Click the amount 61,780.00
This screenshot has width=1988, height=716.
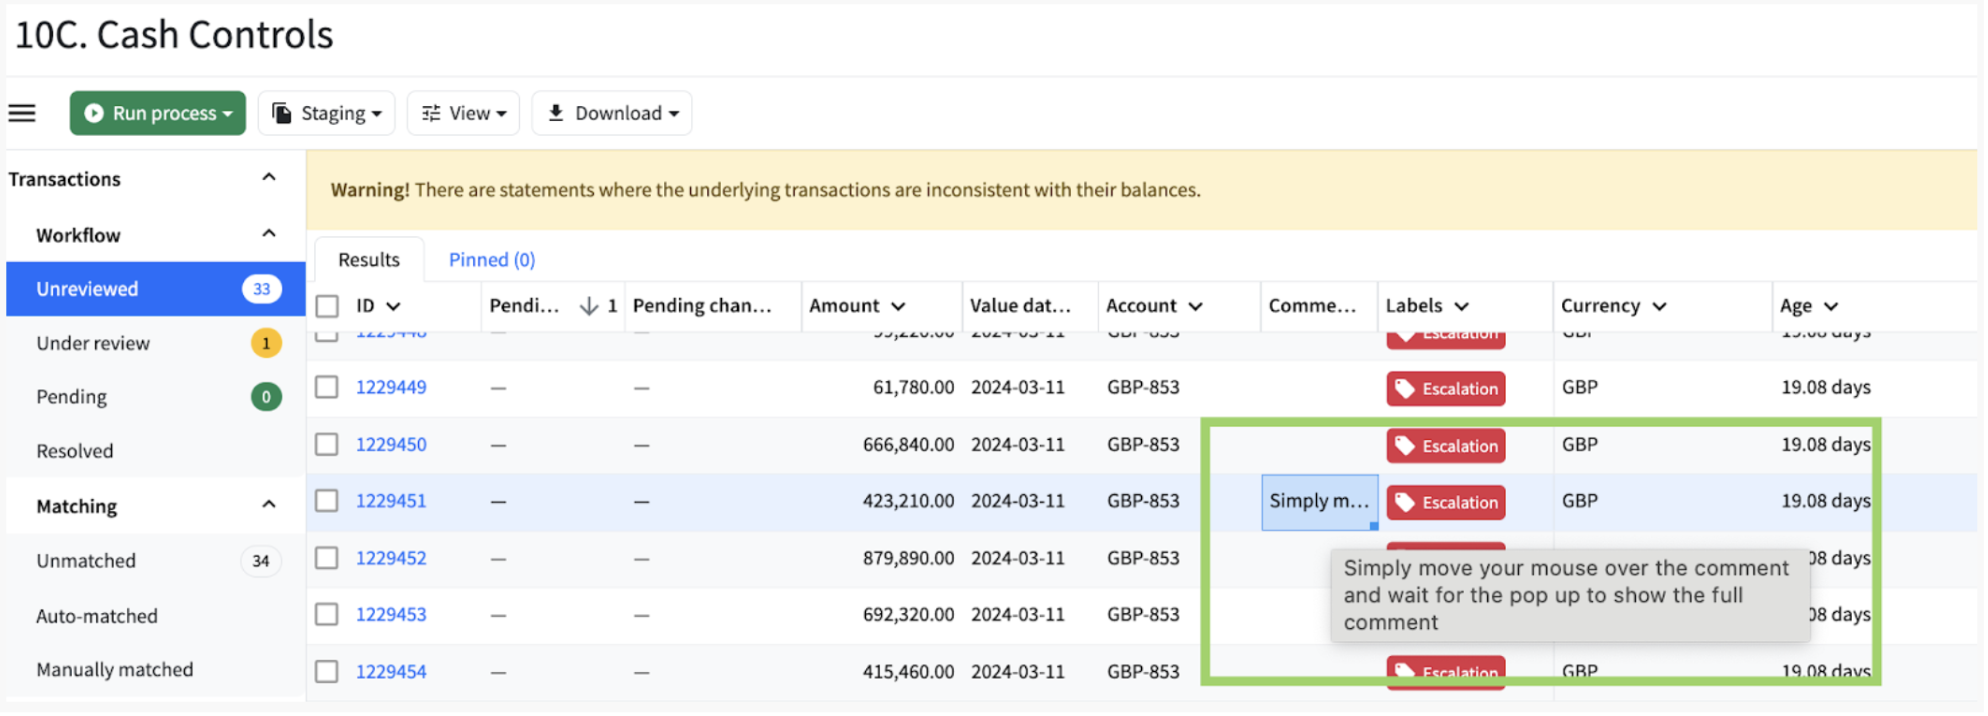(x=913, y=387)
